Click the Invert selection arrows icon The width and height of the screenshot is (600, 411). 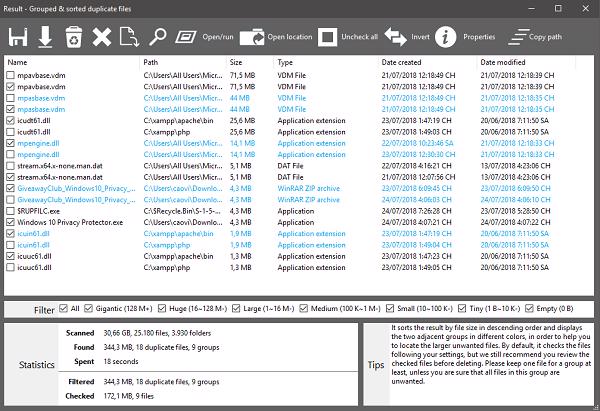tap(409, 37)
